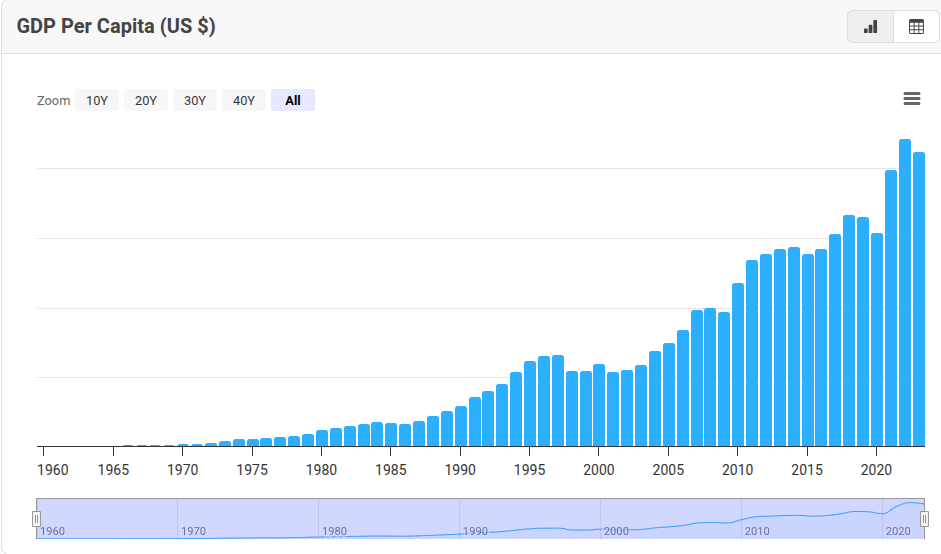This screenshot has height=554, width=941.
Task: Click the Zoom label
Action: coord(53,100)
